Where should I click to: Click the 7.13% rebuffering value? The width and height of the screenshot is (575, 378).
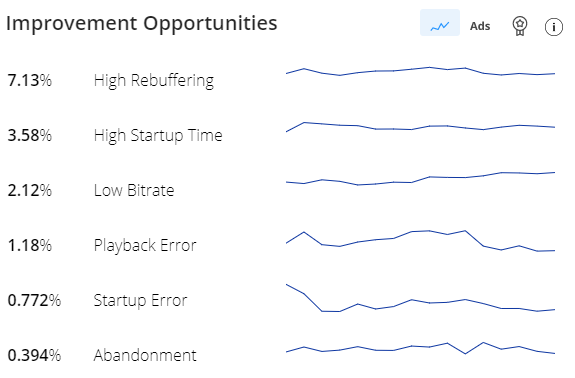(30, 80)
